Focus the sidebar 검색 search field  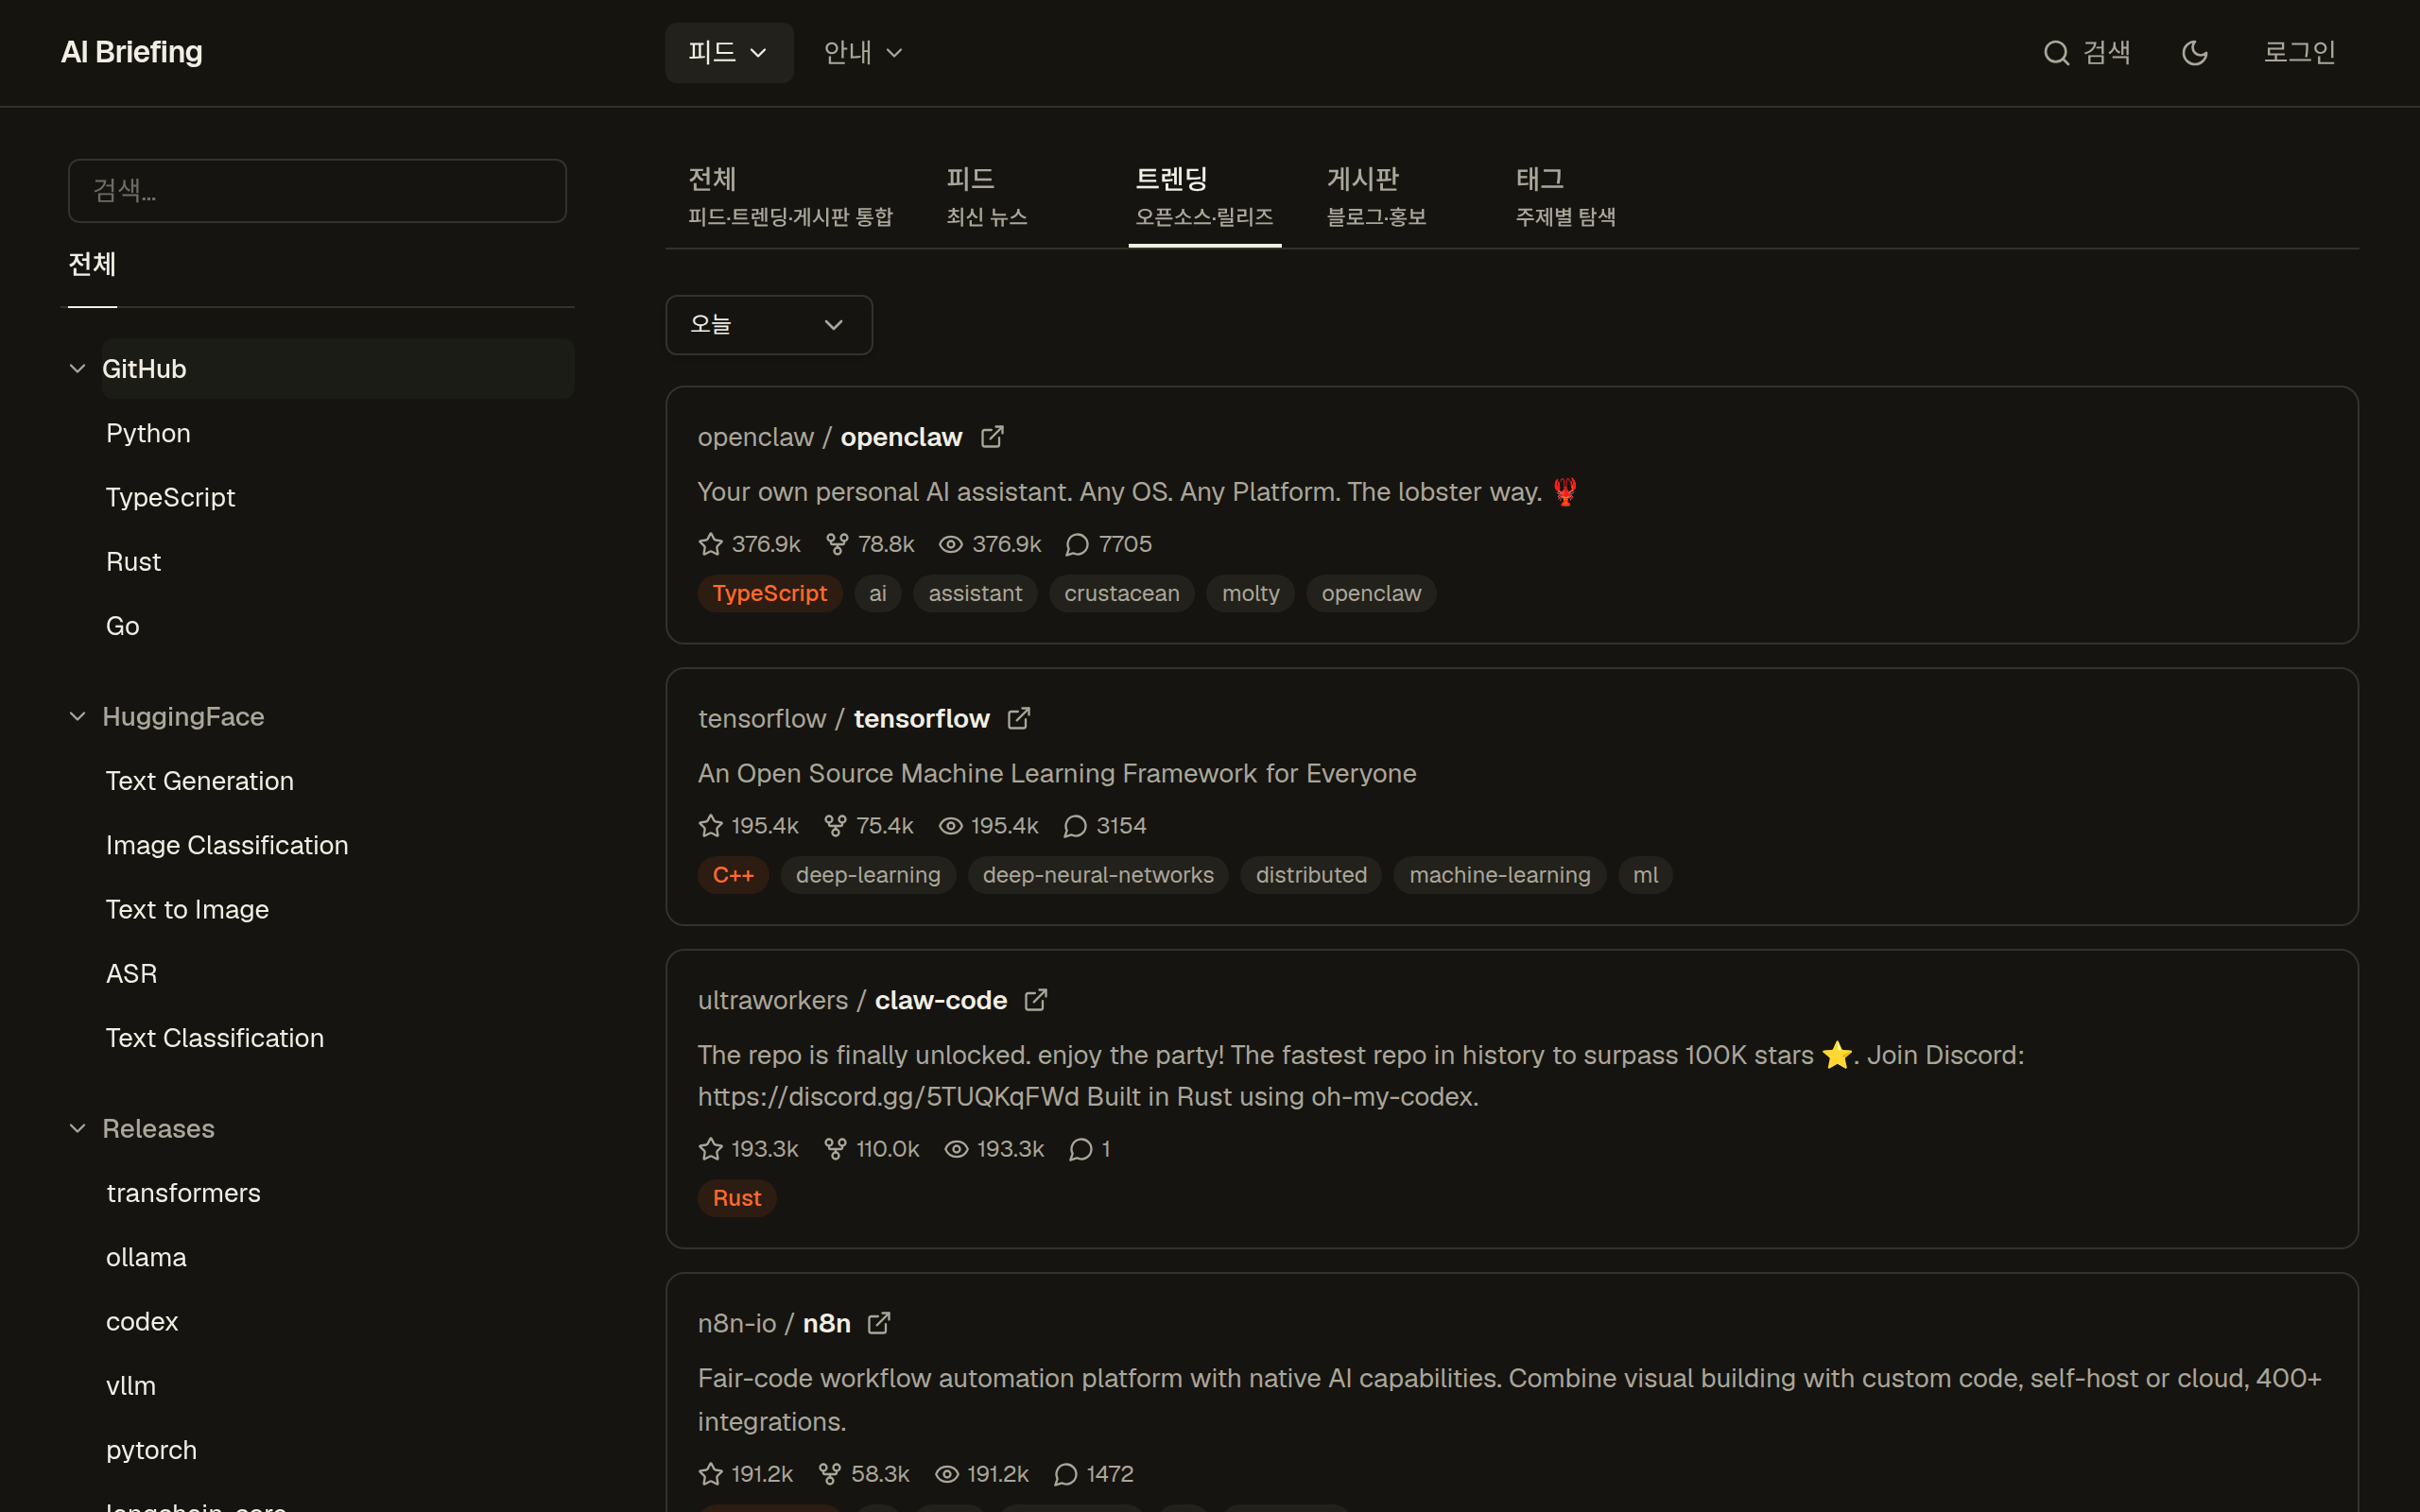pos(317,191)
